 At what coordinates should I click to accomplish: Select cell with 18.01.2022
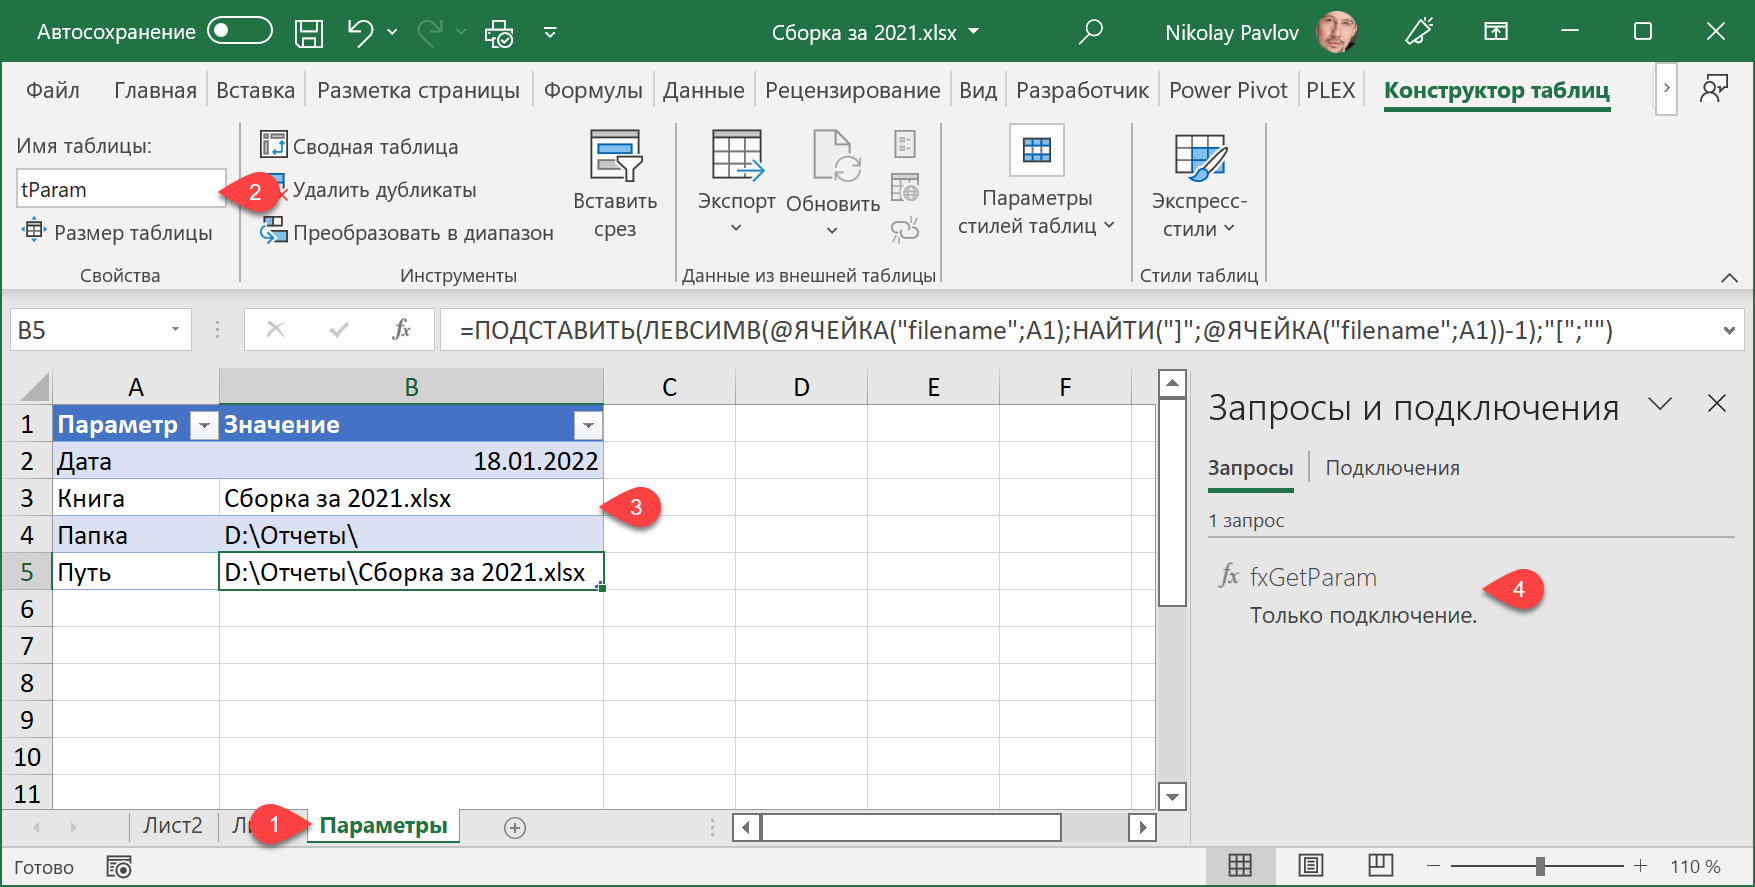pyautogui.click(x=411, y=461)
